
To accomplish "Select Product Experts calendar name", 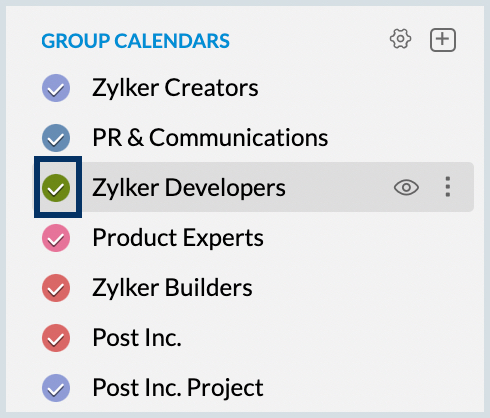I will pos(178,238).
